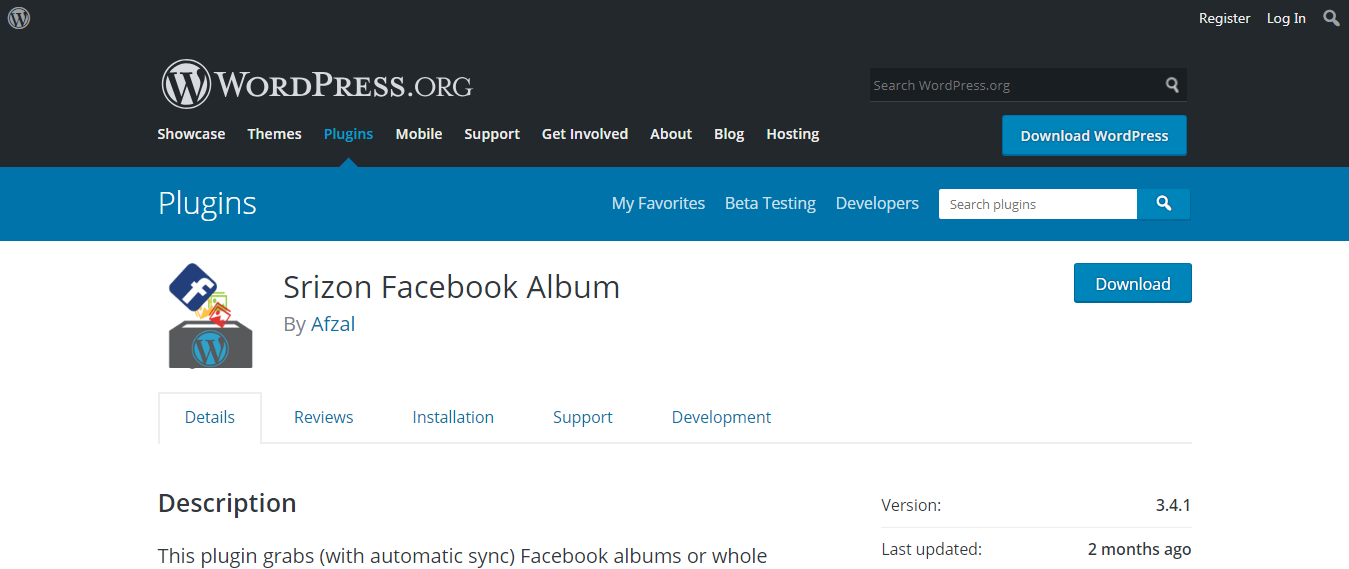The width and height of the screenshot is (1349, 569).
Task: Click the Srizon Facebook Album plugin icon
Action: pos(210,315)
